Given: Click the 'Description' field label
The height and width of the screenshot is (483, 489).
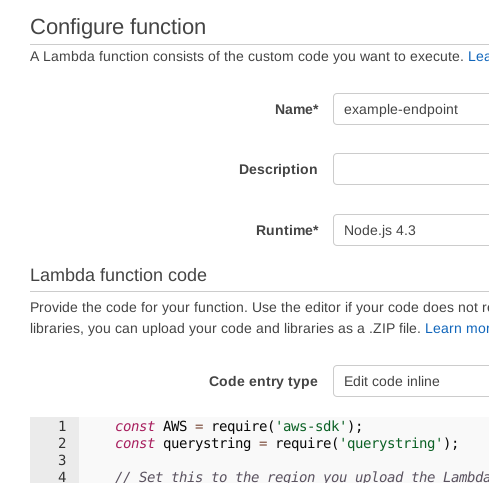Looking at the screenshot, I should (x=278, y=169).
